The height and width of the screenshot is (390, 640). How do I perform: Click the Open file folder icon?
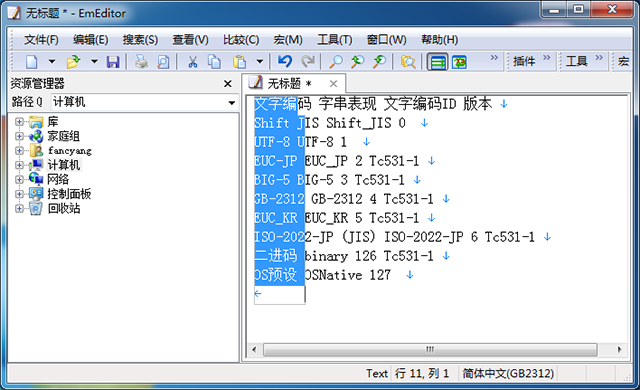pyautogui.click(x=73, y=62)
